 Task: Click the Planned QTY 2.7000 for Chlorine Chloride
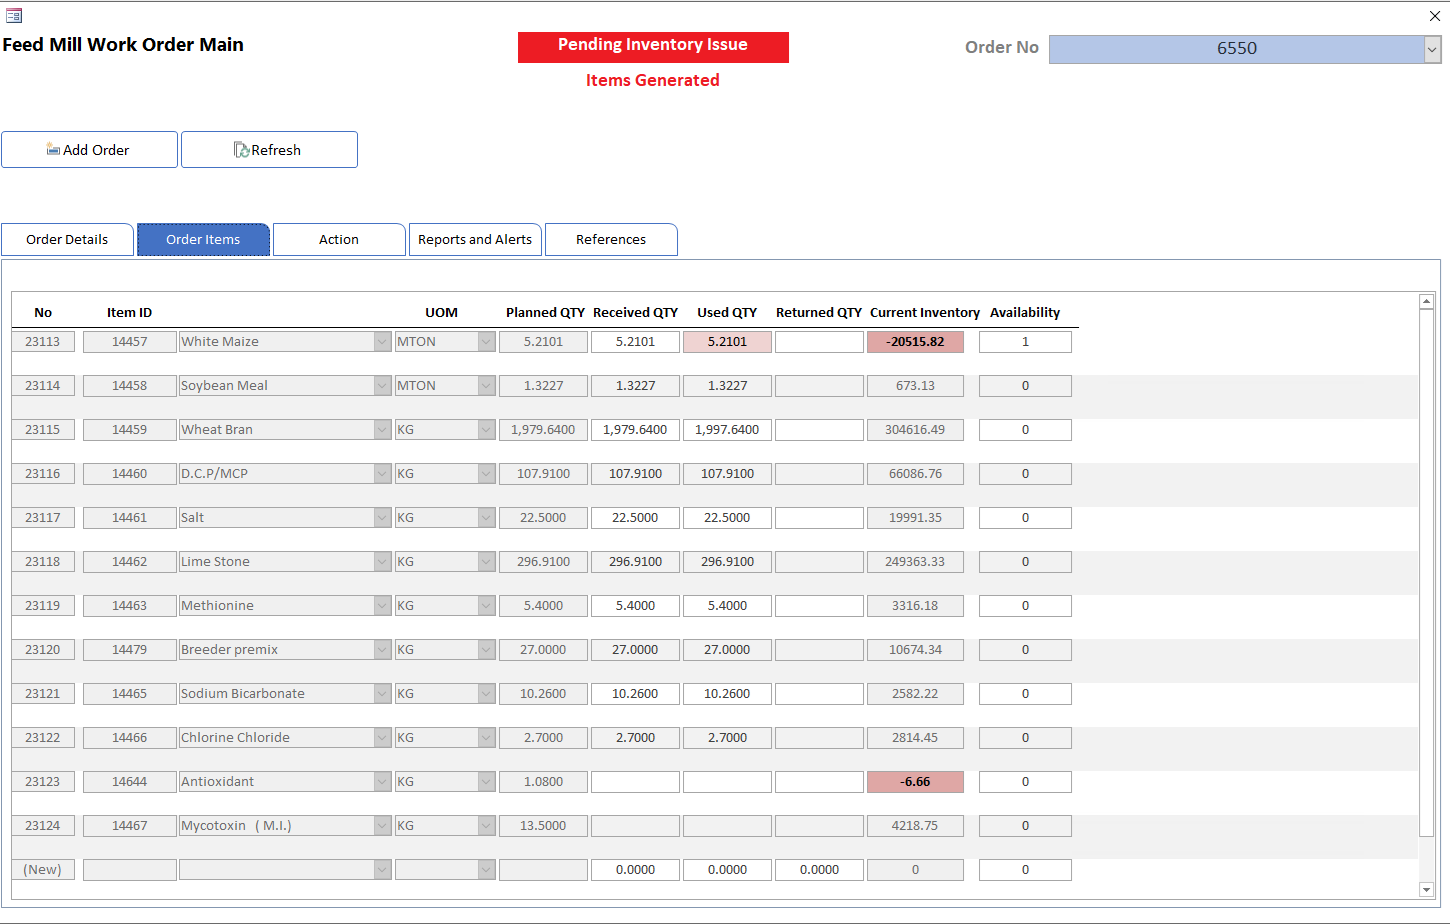543,738
